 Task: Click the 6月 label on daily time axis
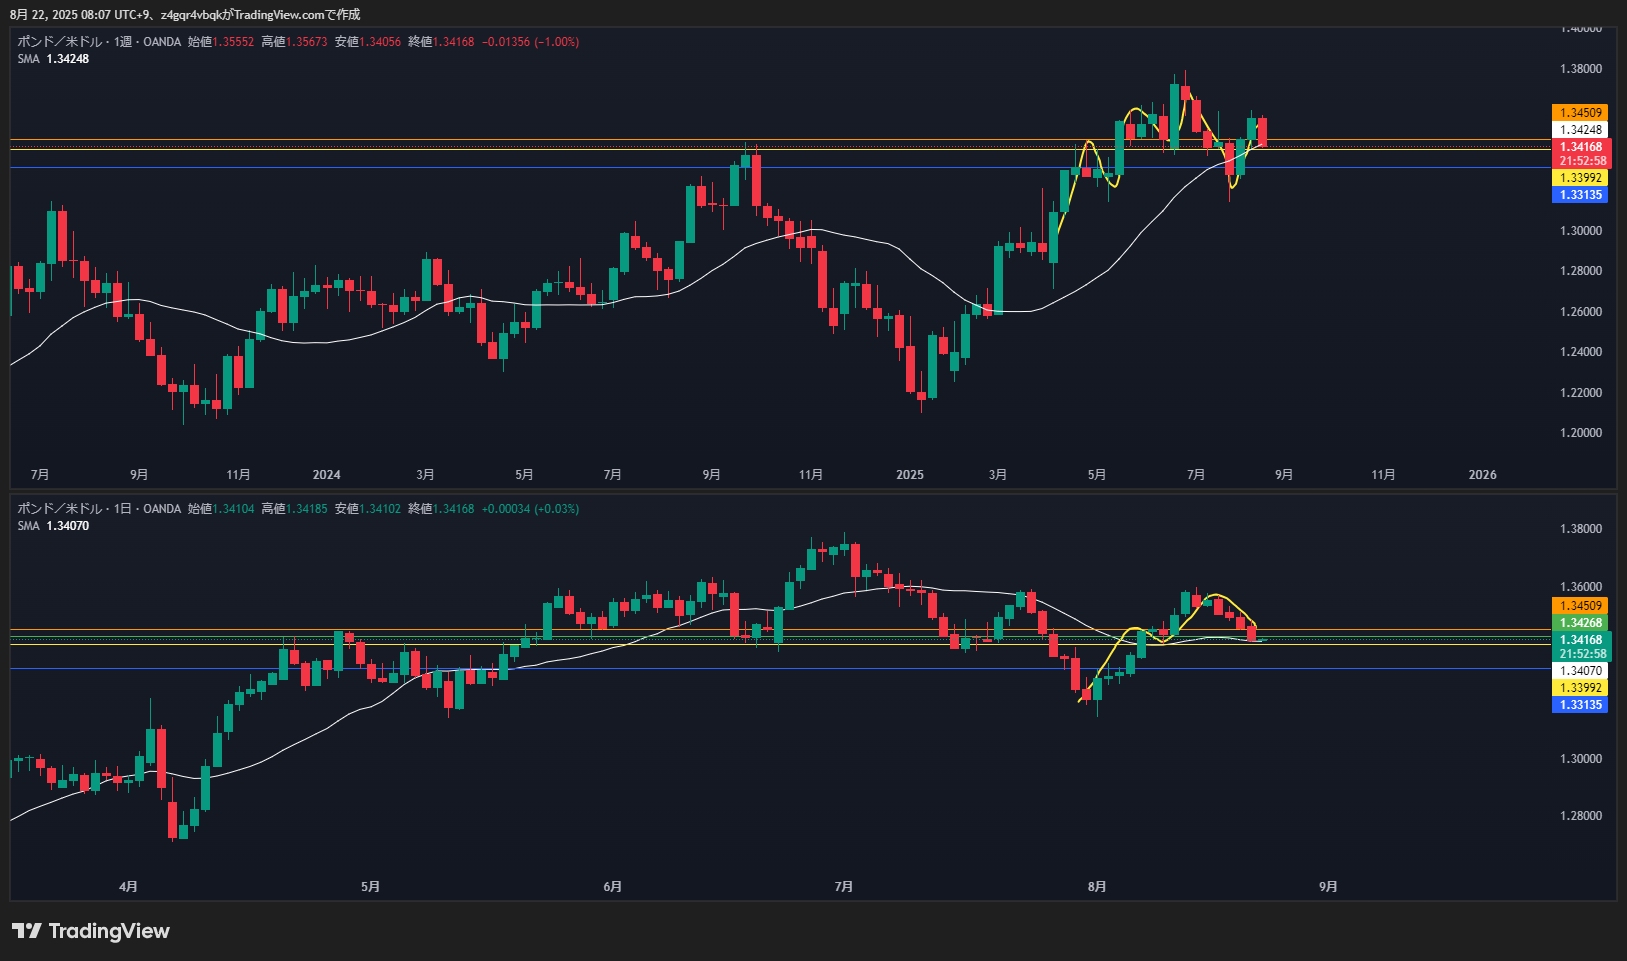pyautogui.click(x=613, y=887)
